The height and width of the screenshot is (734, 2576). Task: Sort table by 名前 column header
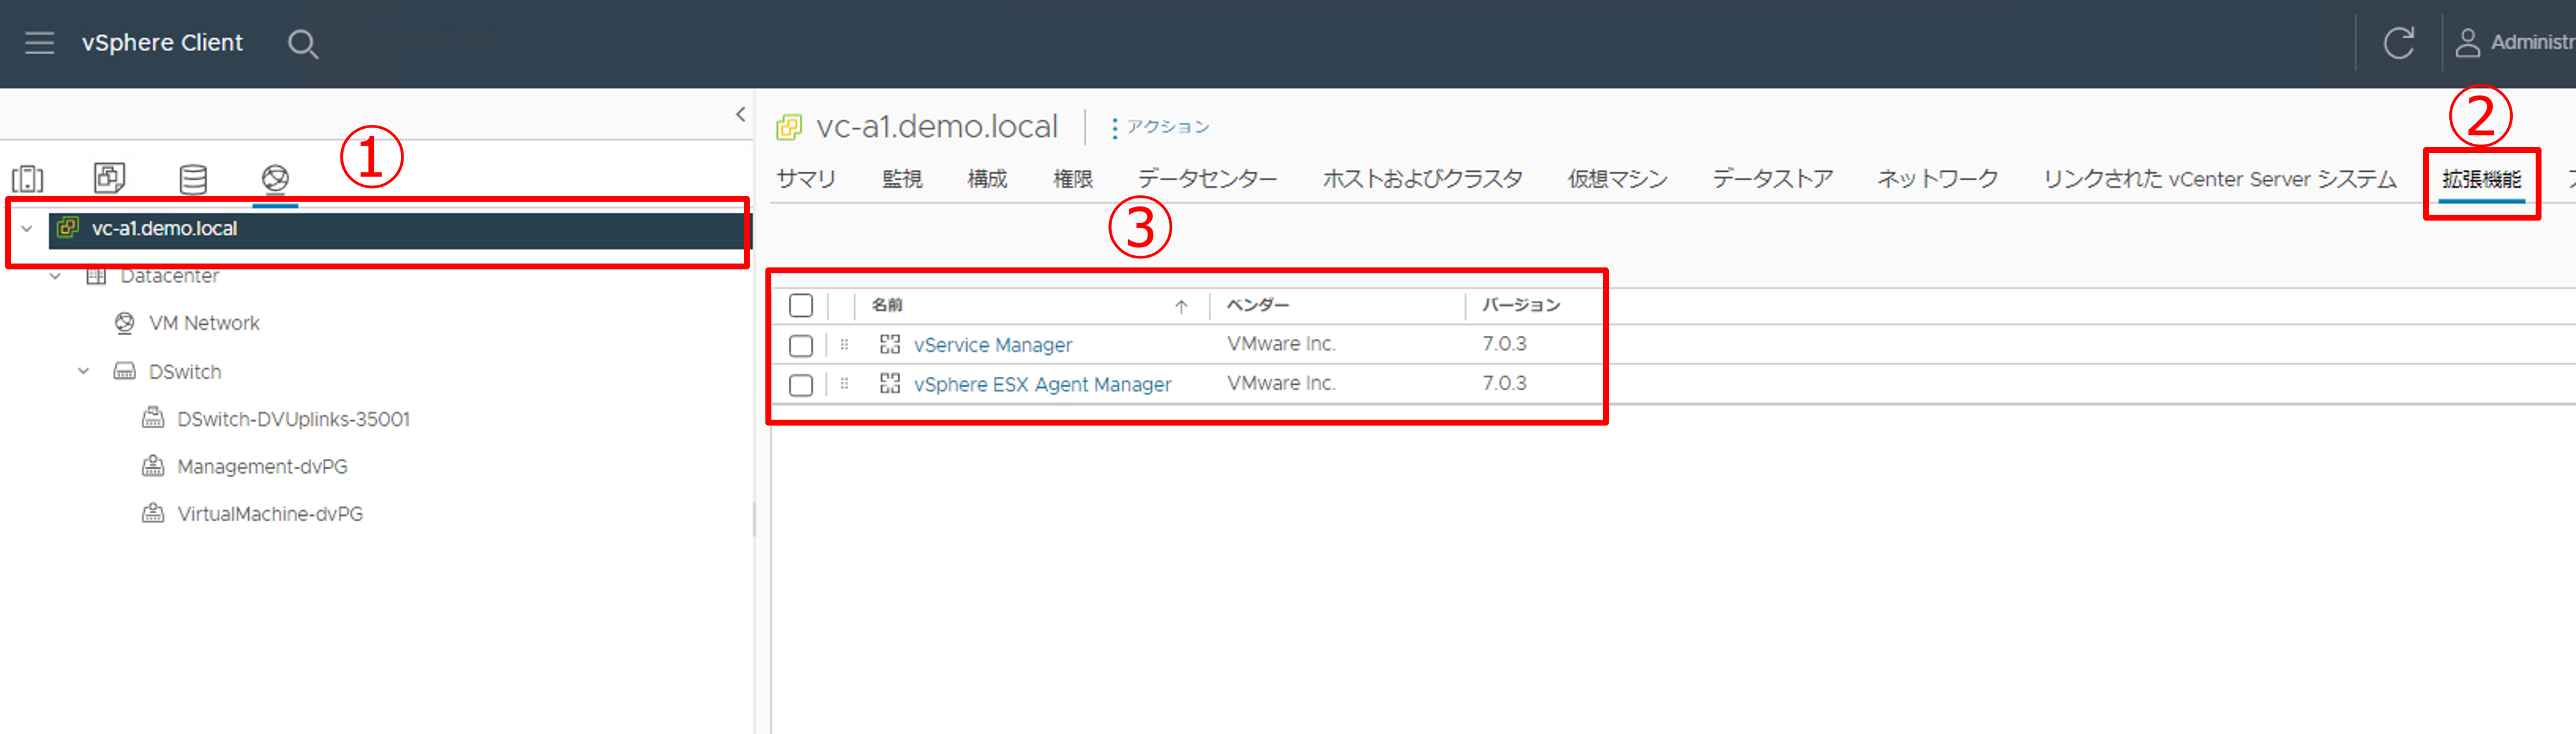(887, 305)
